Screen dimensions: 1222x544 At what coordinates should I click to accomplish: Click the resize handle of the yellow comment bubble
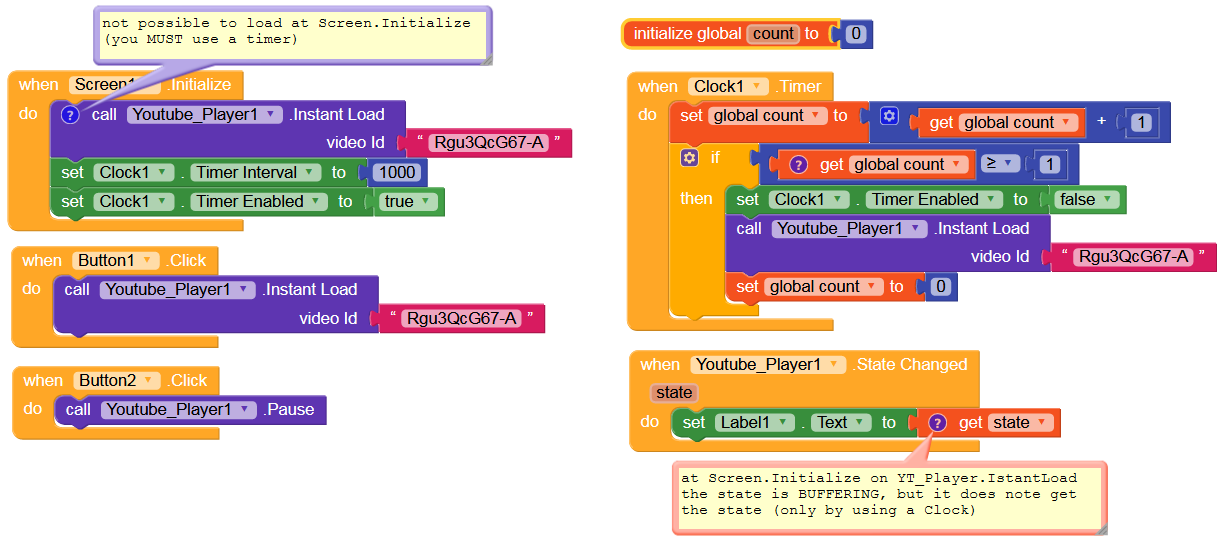486,60
